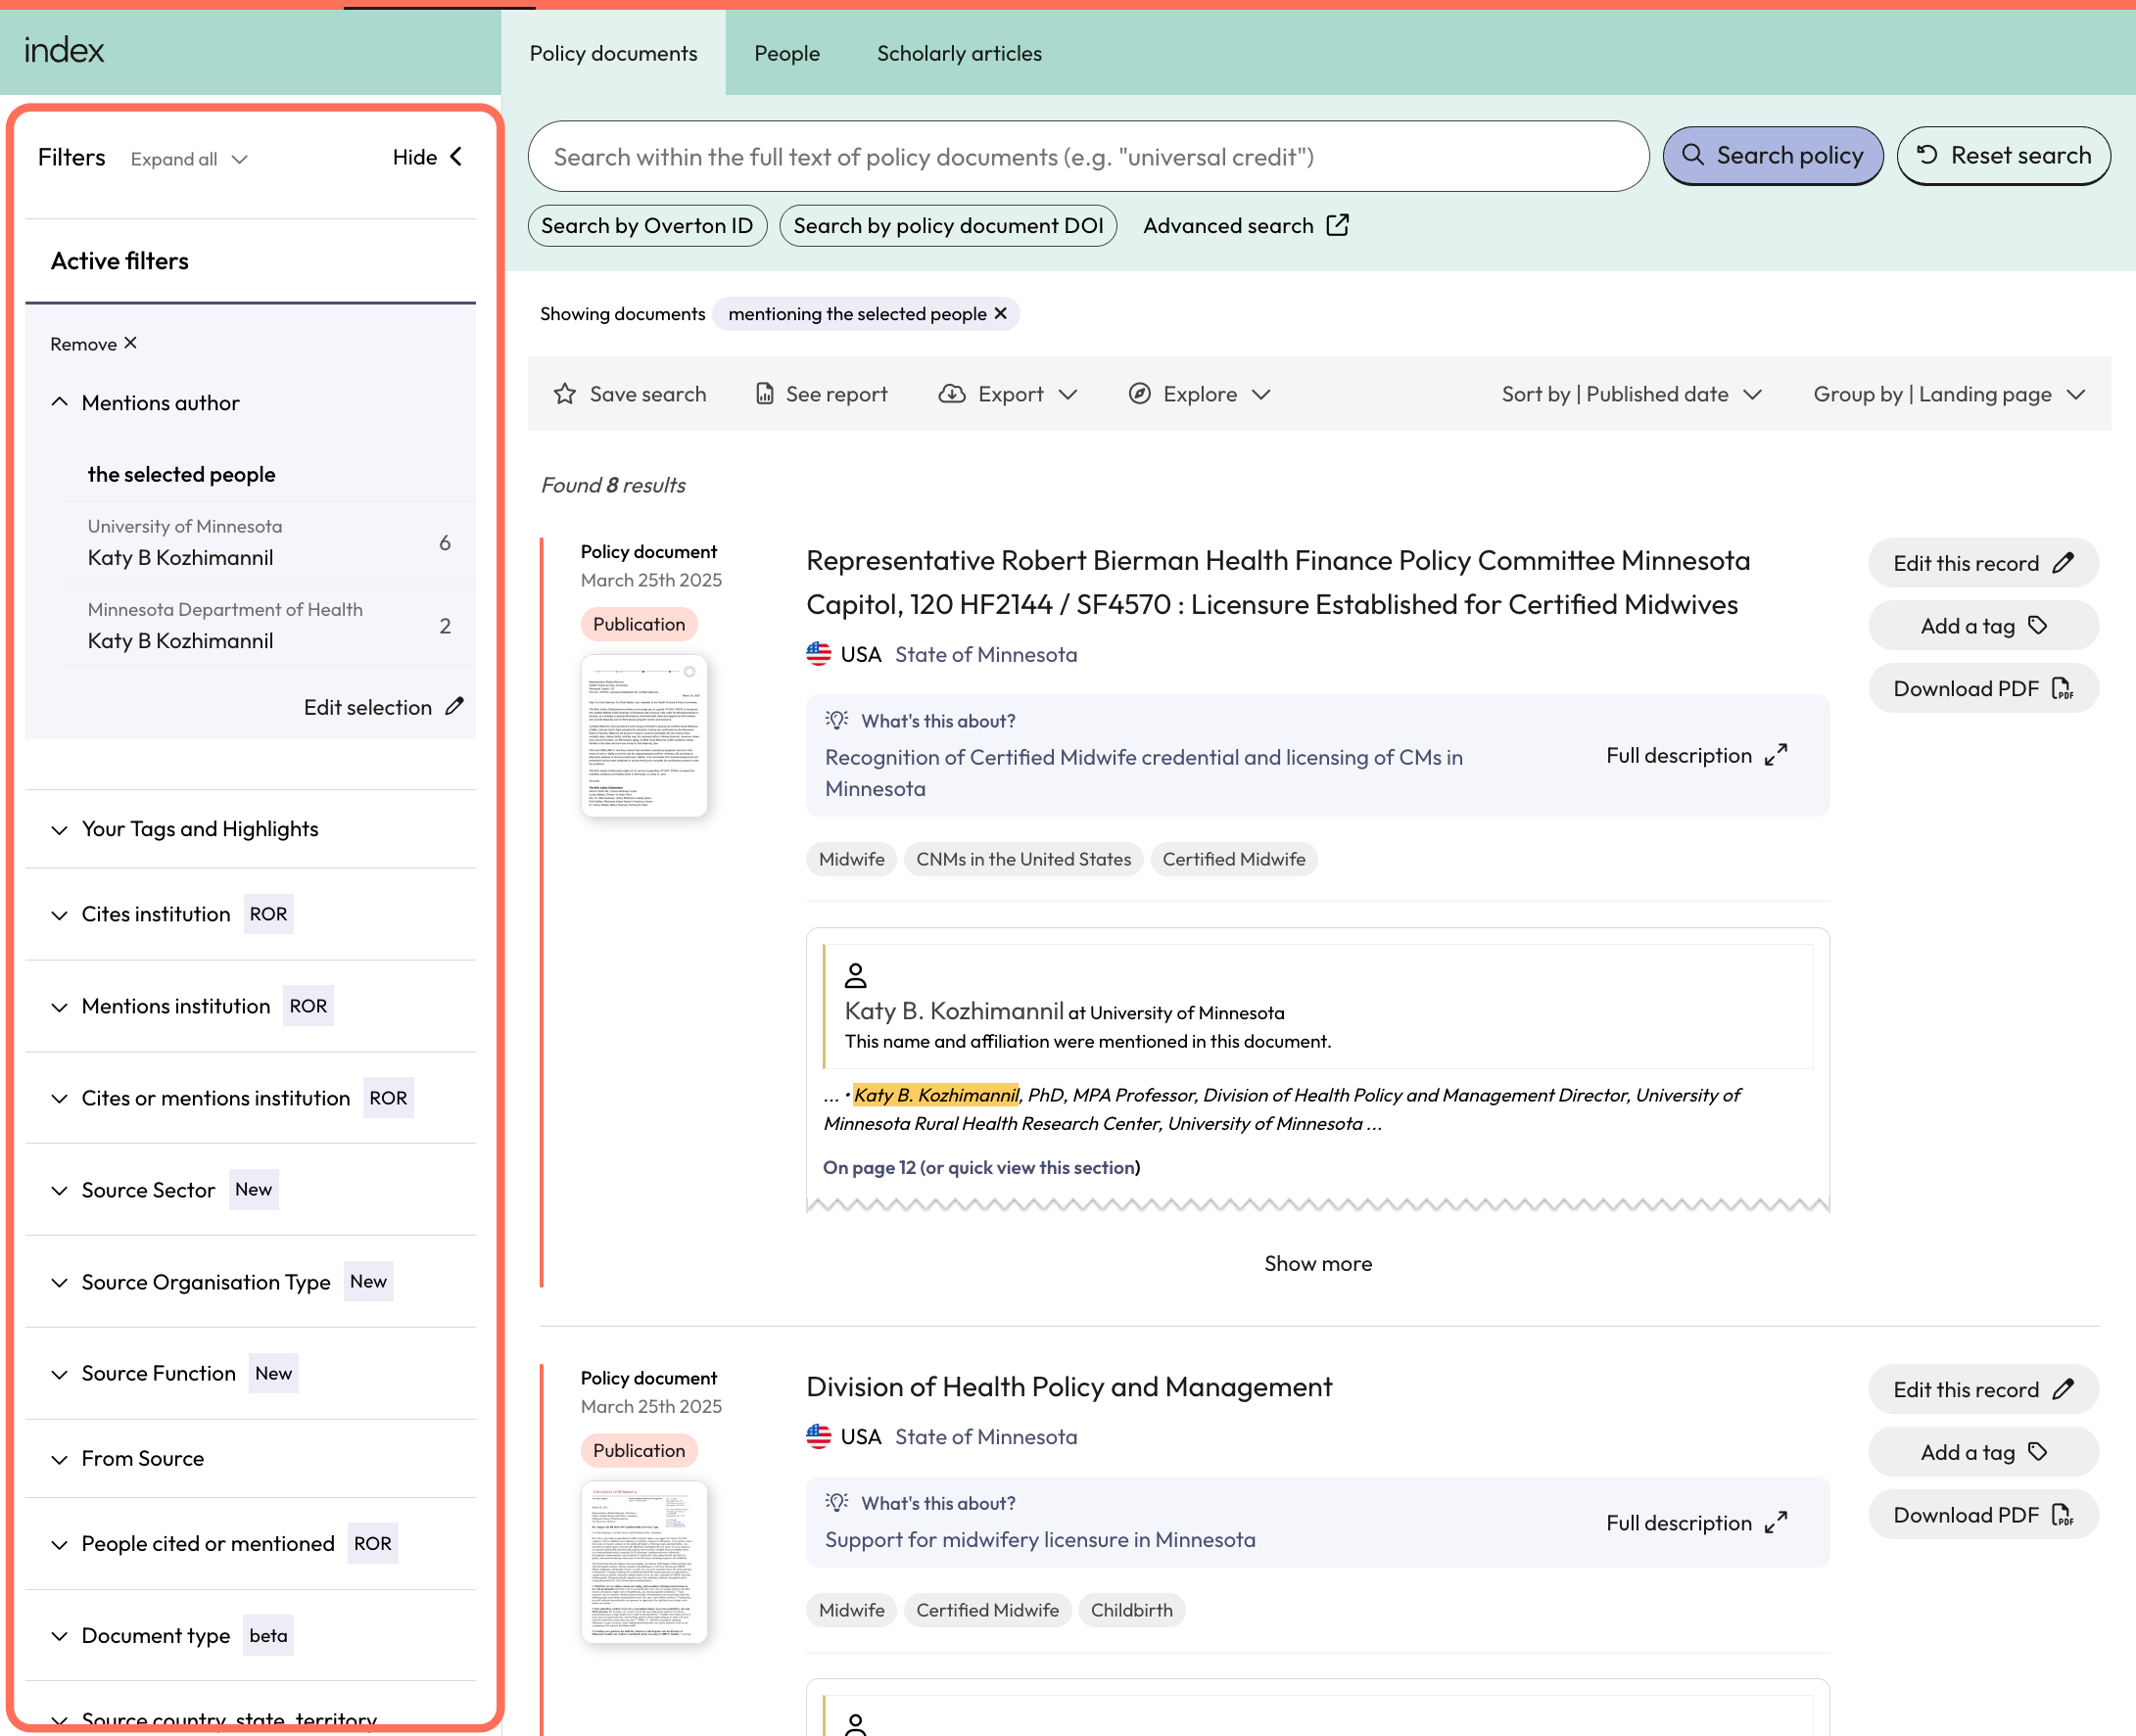Edit the Division of Health Policy record
The image size is (2136, 1736).
tap(1983, 1389)
